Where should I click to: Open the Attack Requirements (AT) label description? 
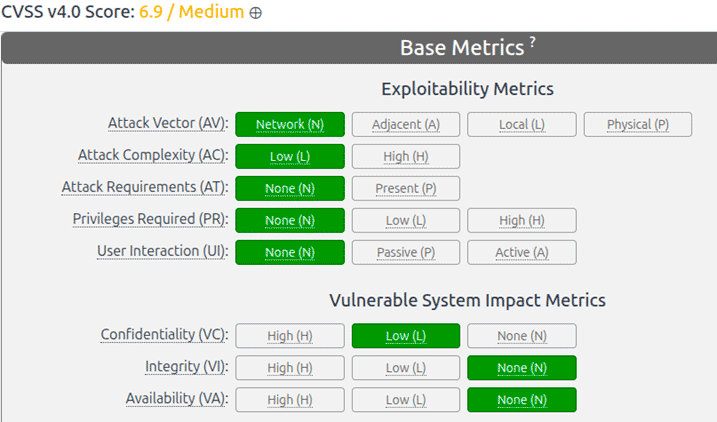(145, 187)
